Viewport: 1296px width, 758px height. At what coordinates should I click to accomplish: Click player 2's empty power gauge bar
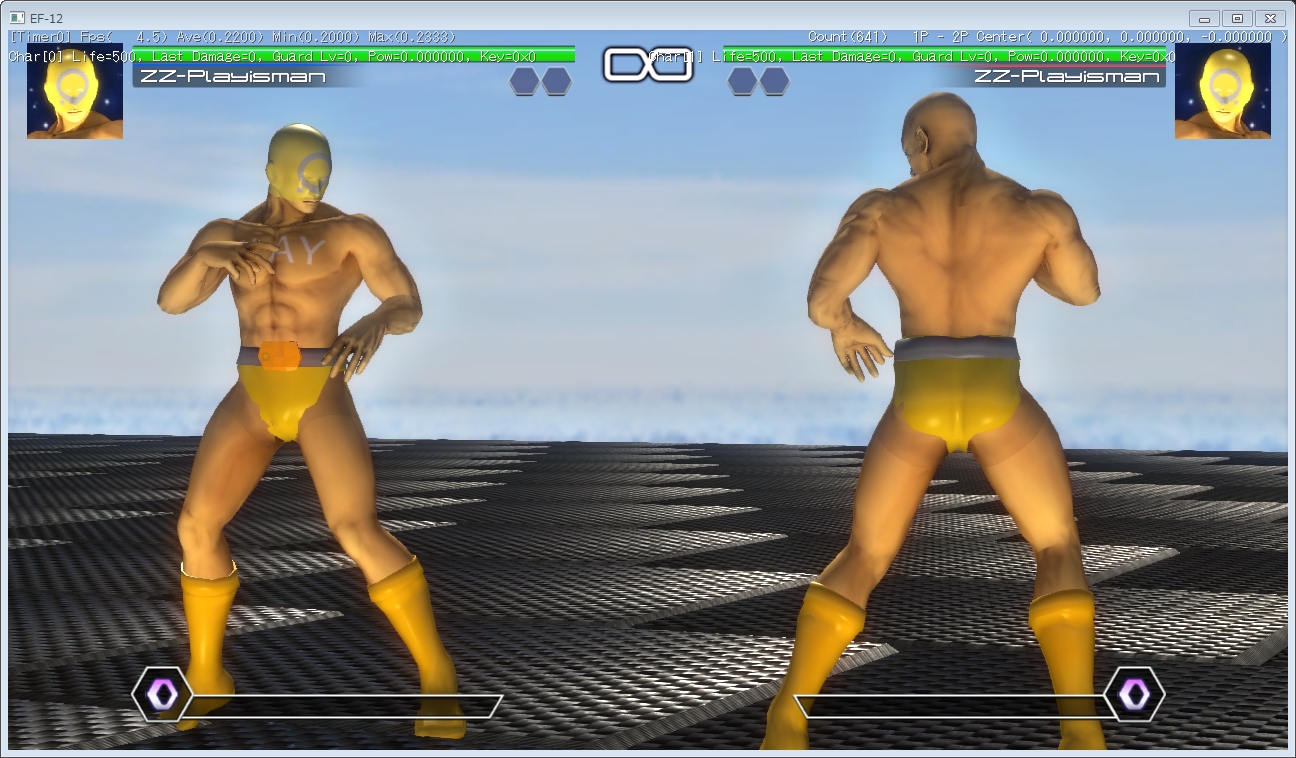(954, 706)
